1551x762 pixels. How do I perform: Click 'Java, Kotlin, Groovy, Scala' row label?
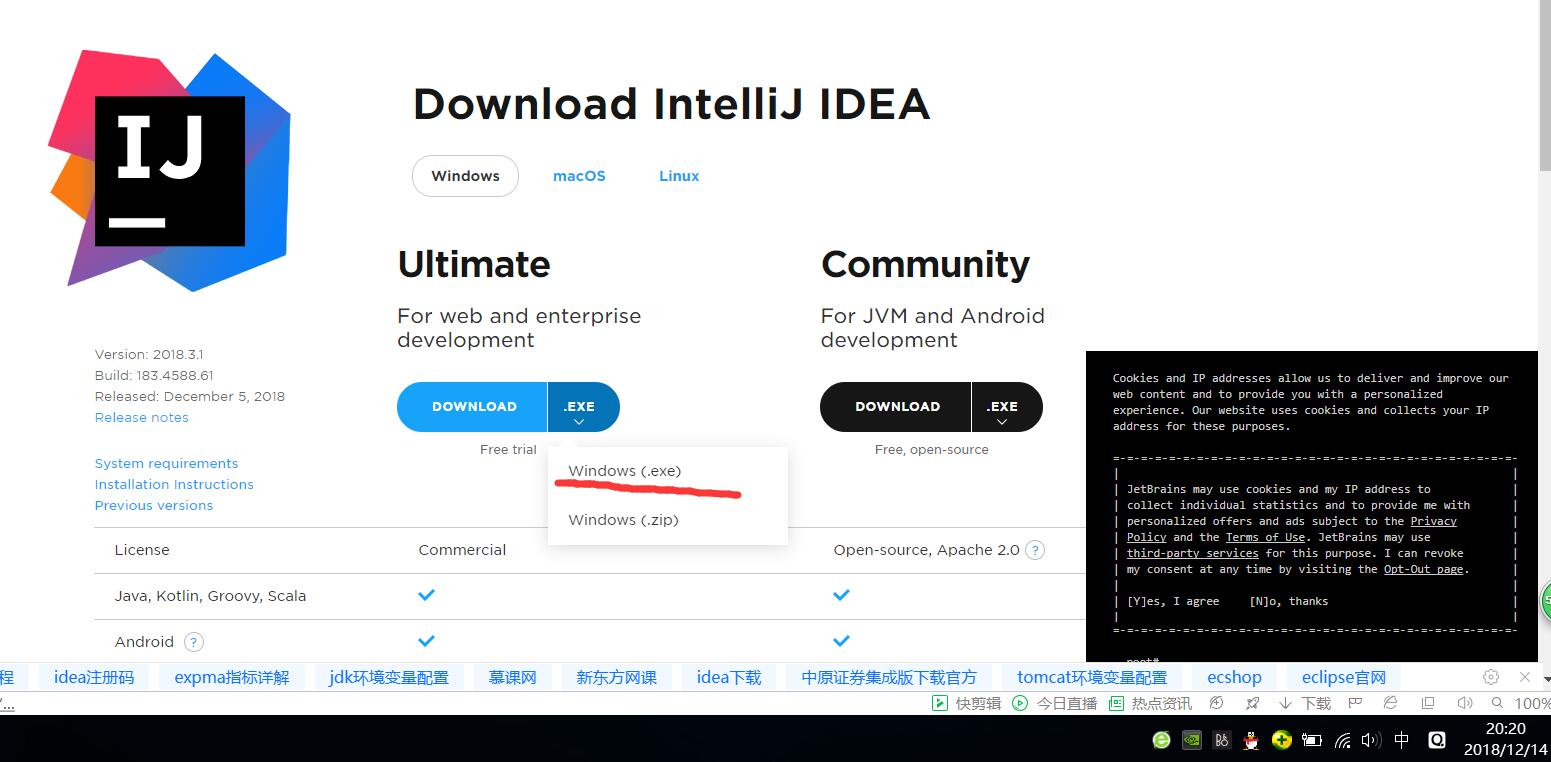[x=210, y=596]
